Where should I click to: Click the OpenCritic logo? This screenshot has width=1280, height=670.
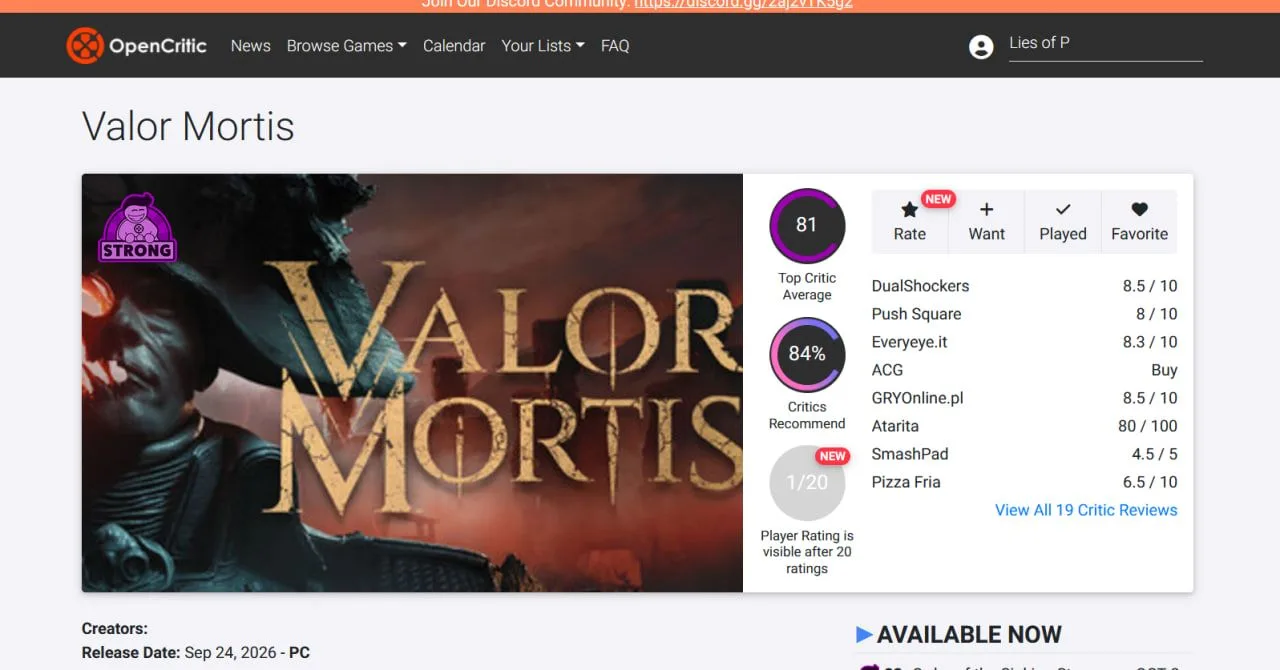pos(136,45)
